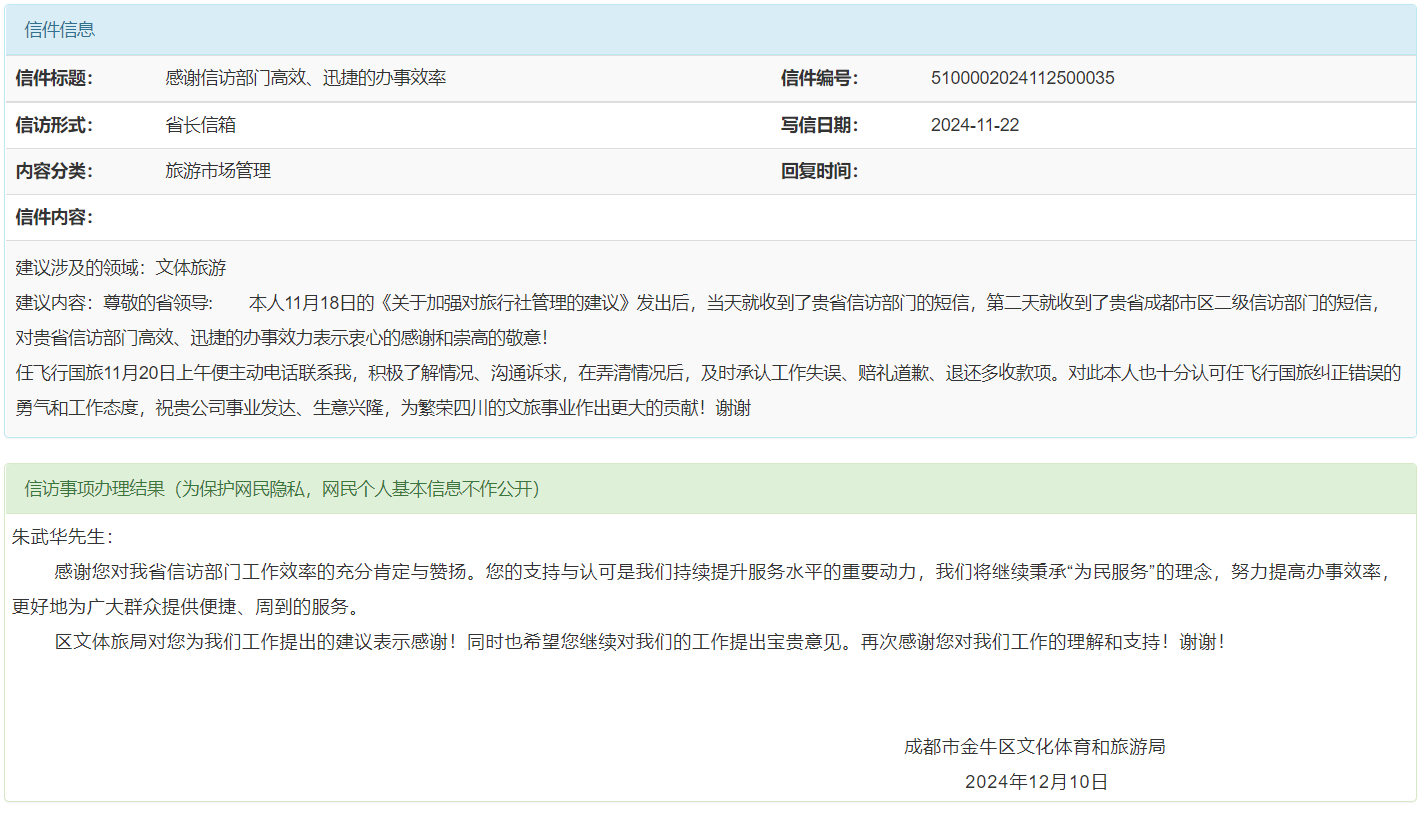This screenshot has height=840, width=1422.
Task: Click the salutation 朱武华先生
Action: tap(62, 537)
